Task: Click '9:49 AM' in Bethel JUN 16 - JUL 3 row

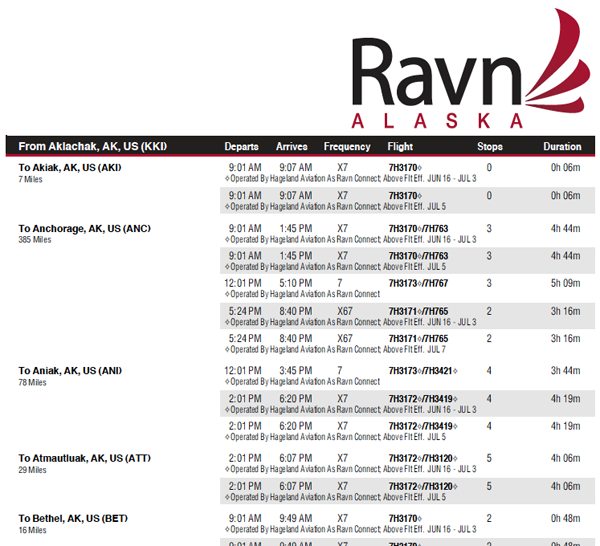Action: click(295, 518)
